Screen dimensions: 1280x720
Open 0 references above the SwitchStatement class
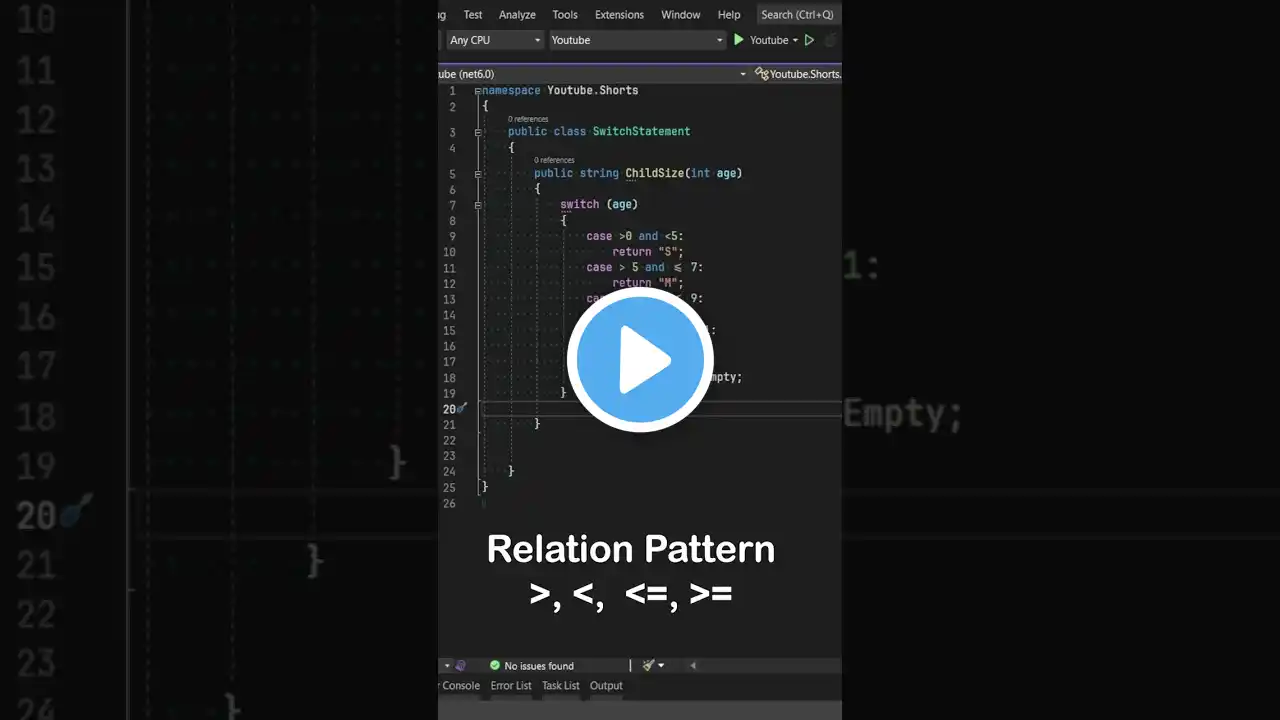pyautogui.click(x=528, y=119)
